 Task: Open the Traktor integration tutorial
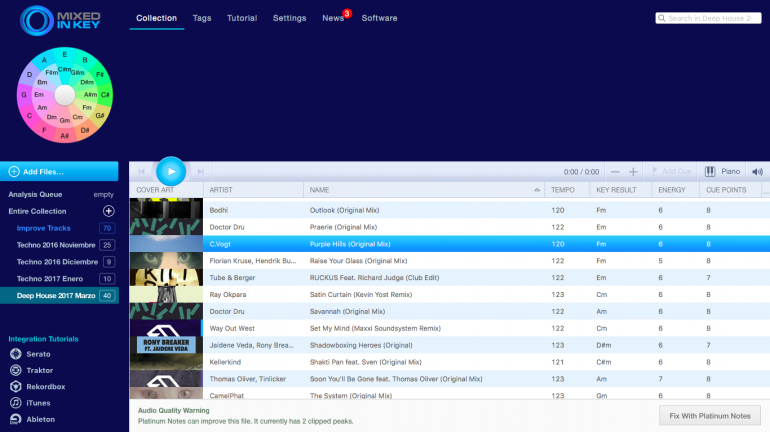pyautogui.click(x=31, y=370)
